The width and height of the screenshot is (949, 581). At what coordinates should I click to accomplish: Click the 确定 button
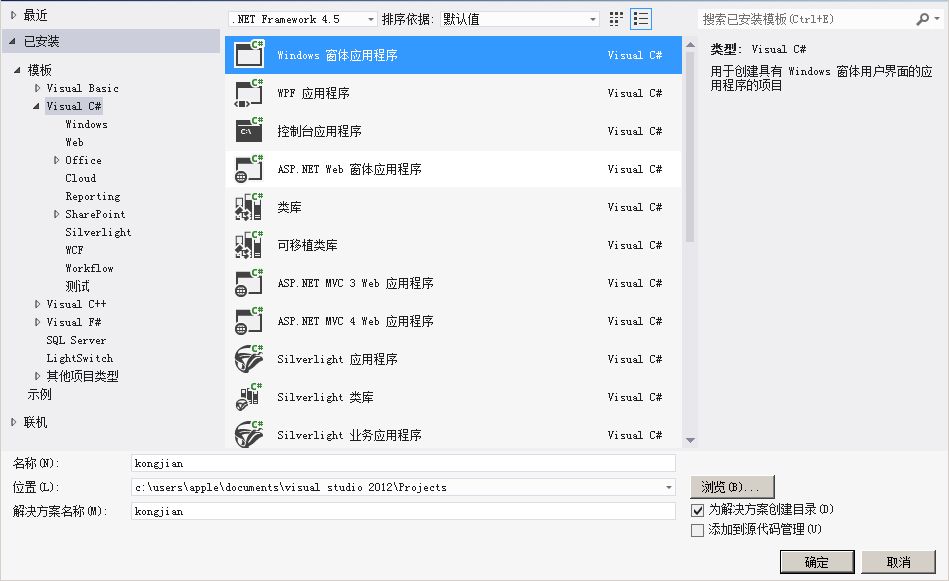[x=817, y=562]
